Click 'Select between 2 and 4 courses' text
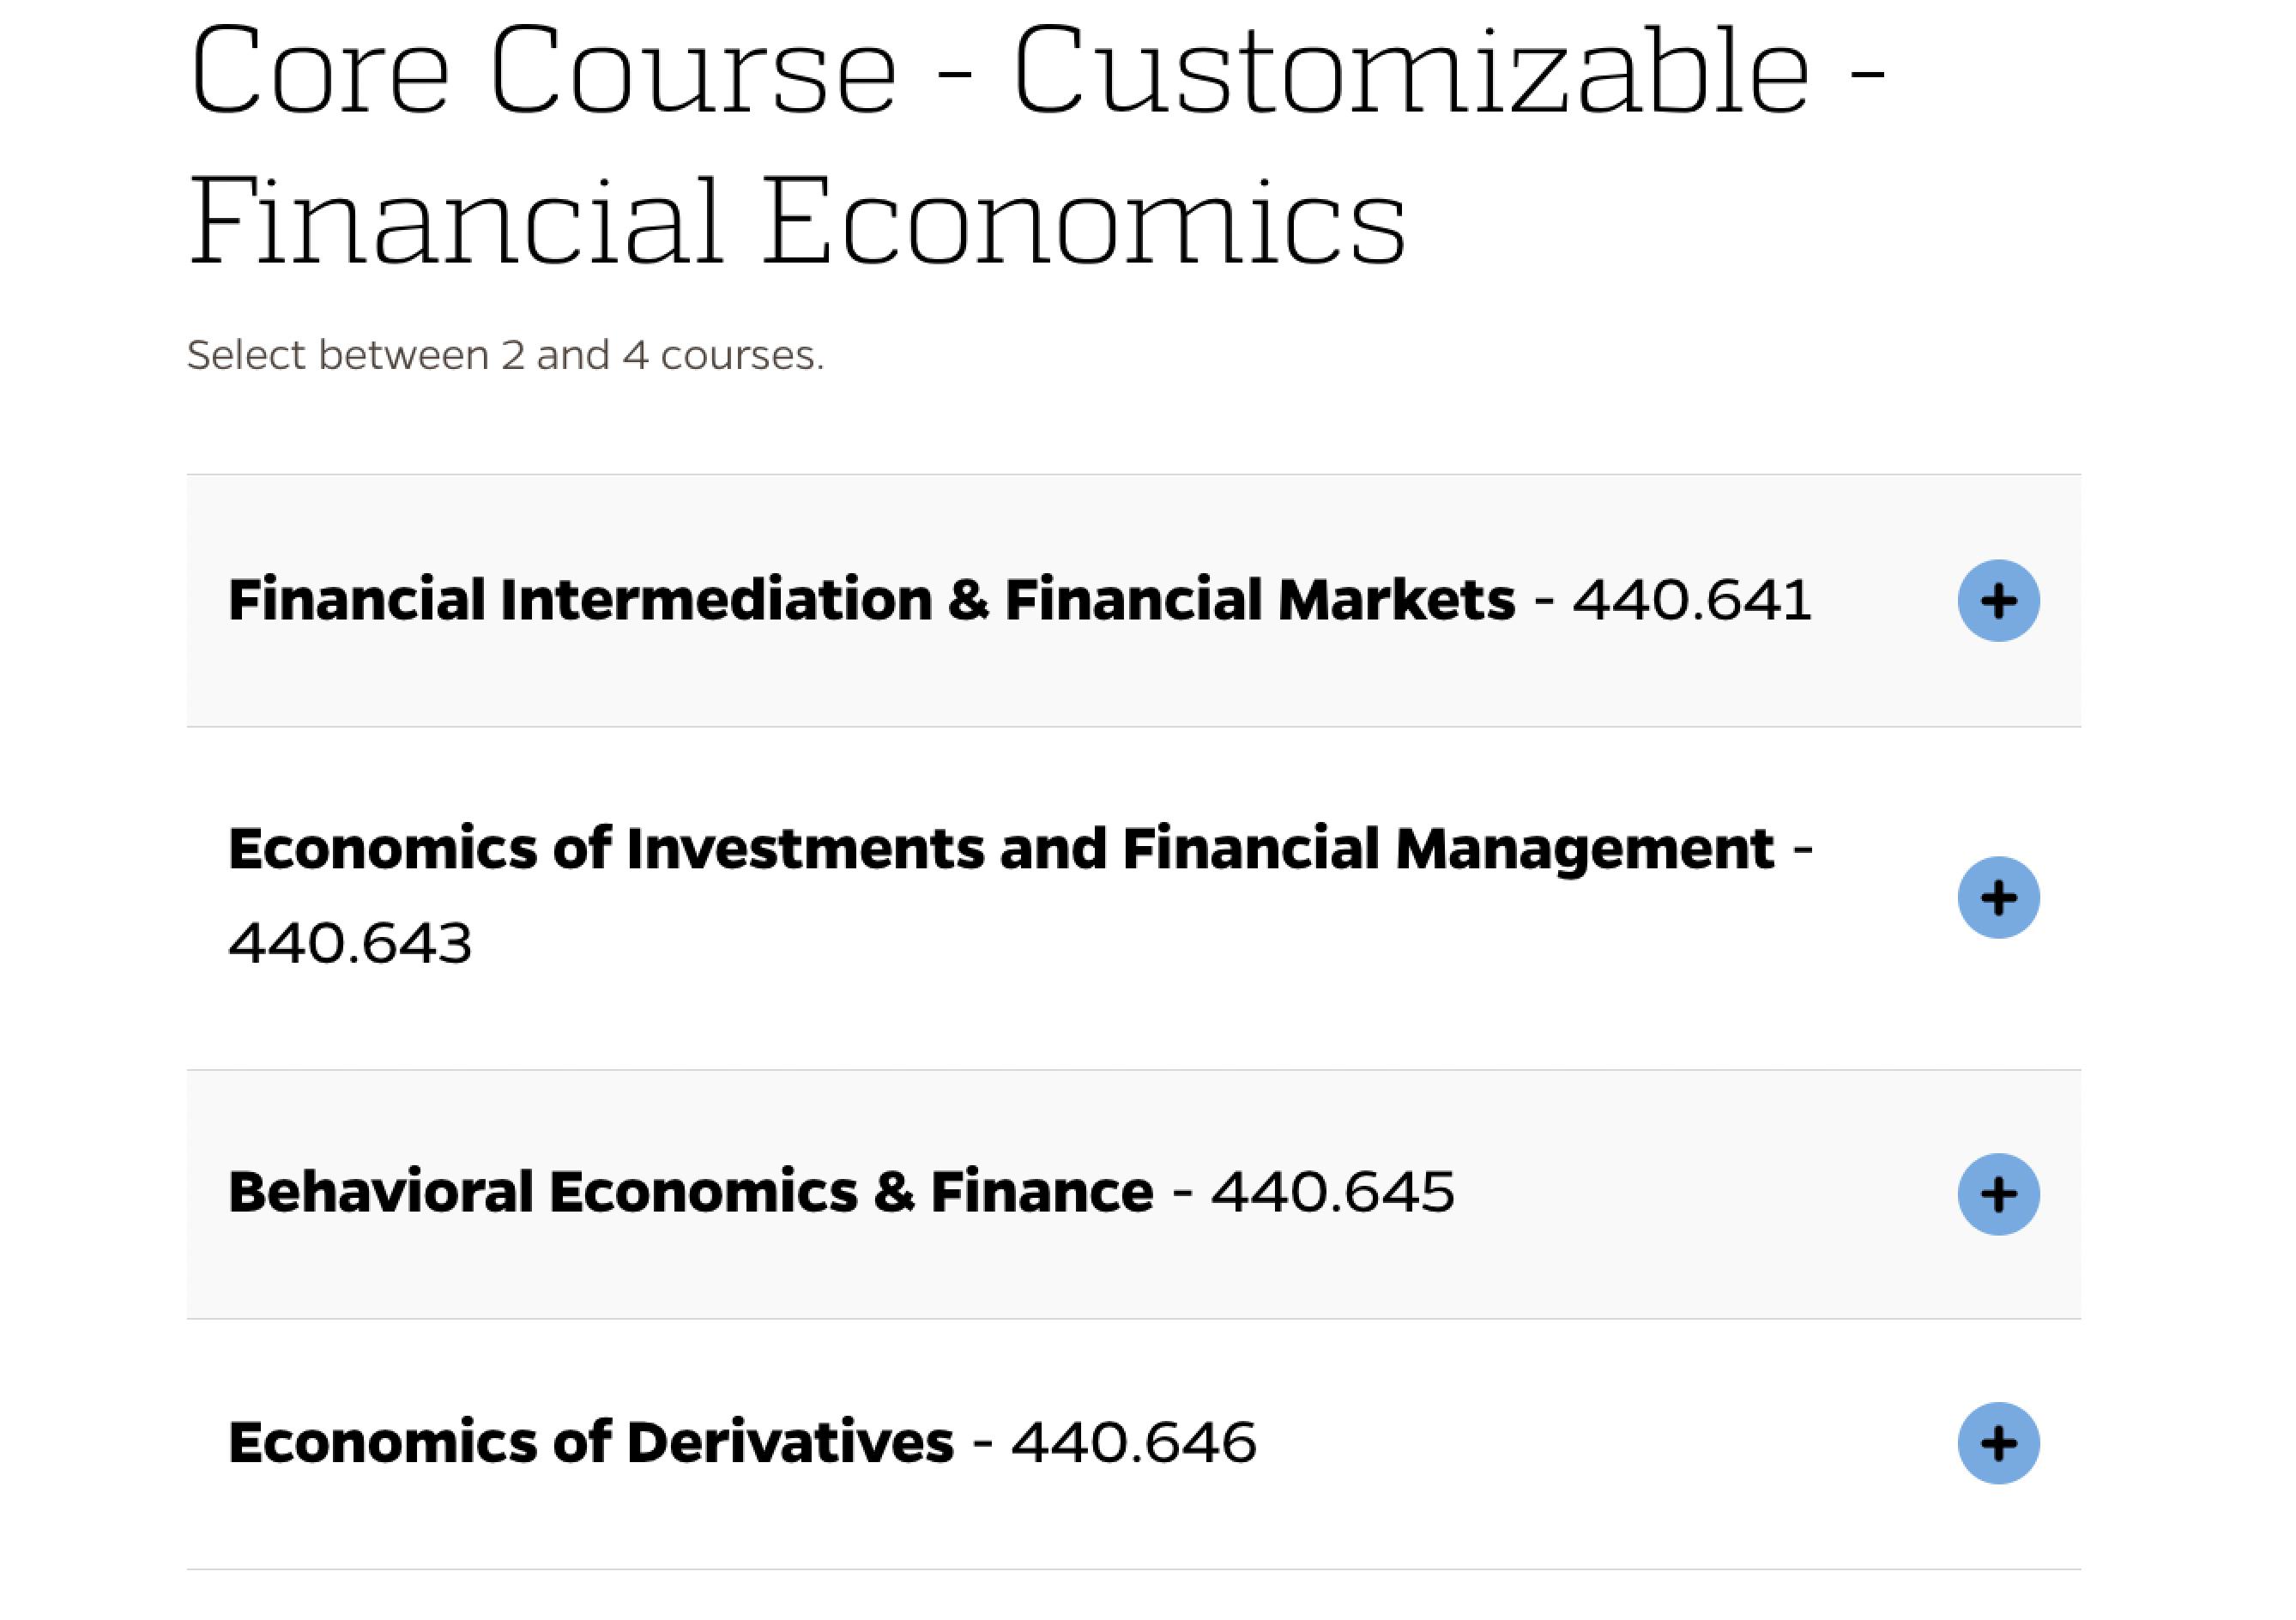 click(505, 356)
